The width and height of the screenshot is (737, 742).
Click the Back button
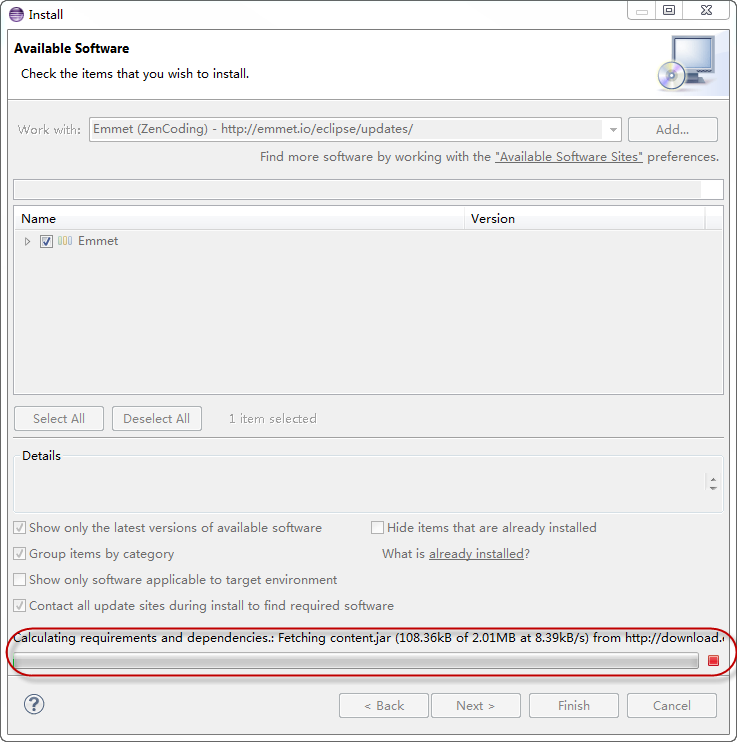[384, 706]
